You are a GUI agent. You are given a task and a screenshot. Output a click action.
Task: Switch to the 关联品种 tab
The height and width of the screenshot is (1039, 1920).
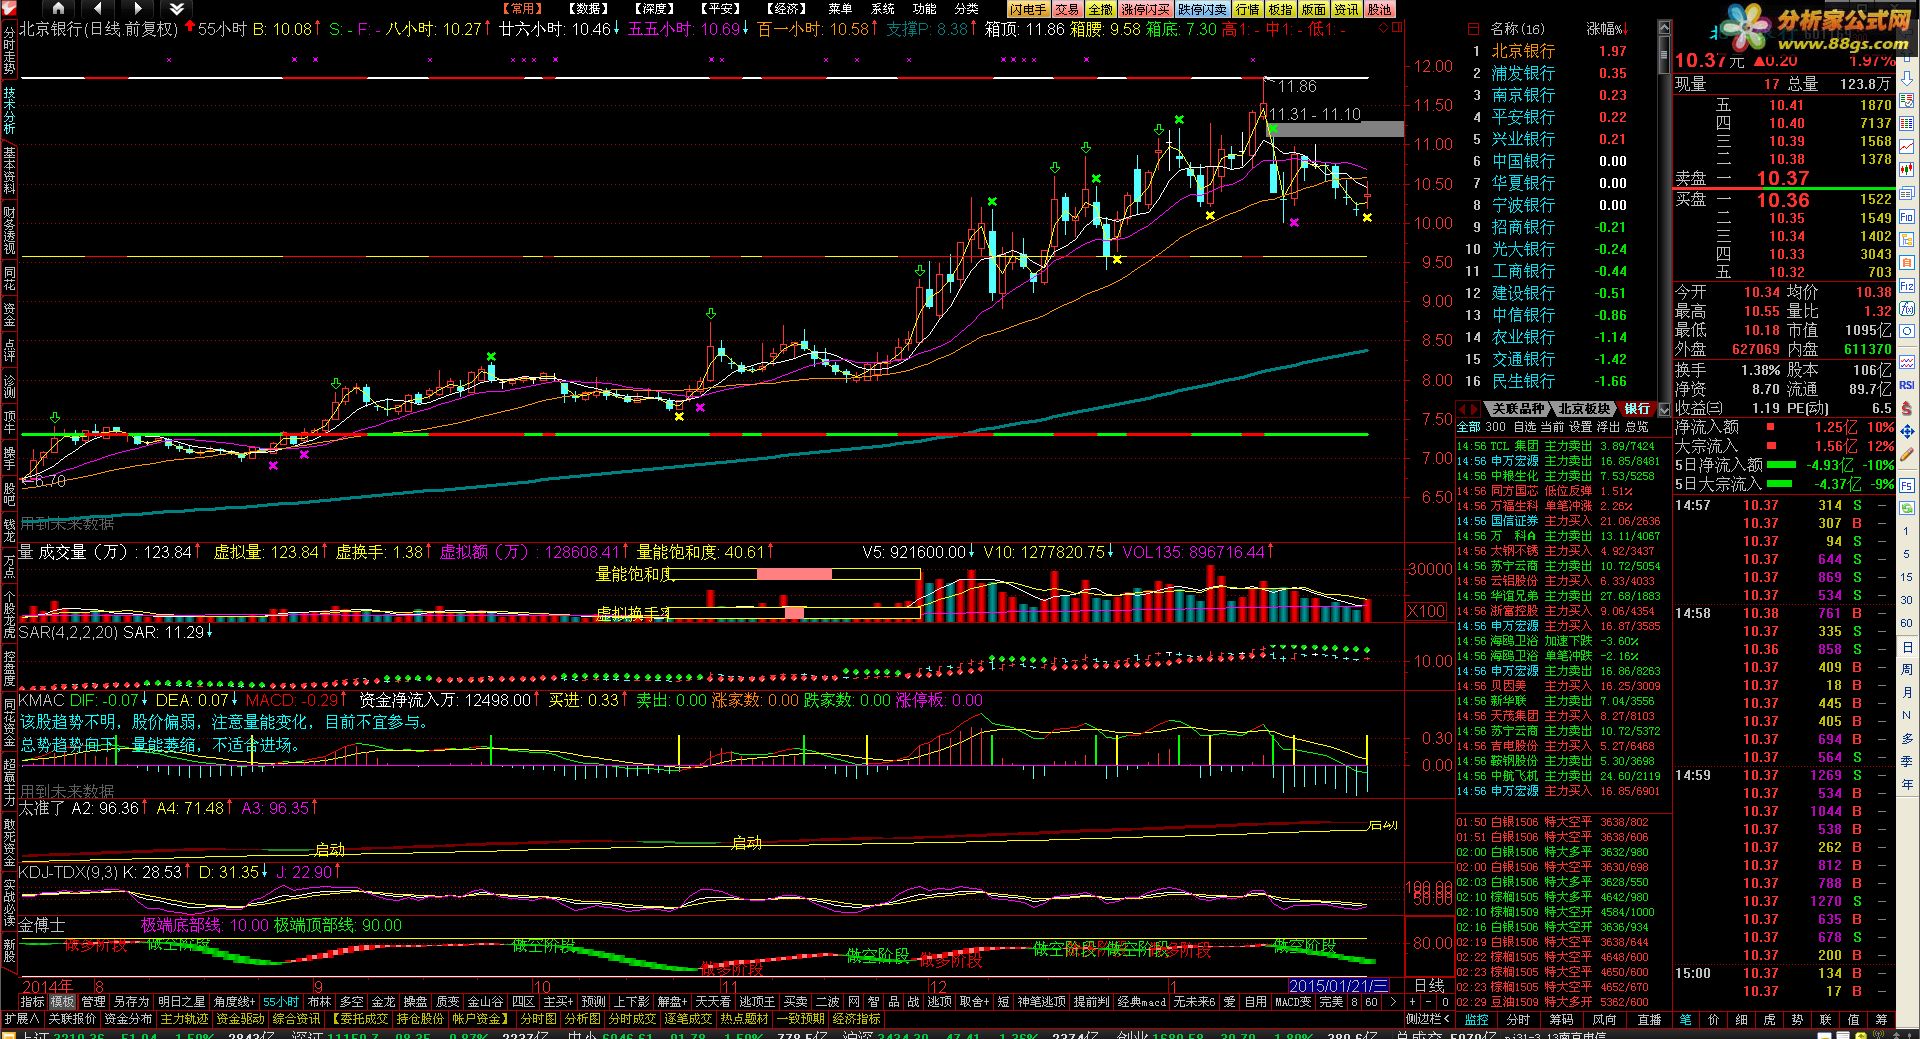(1517, 409)
